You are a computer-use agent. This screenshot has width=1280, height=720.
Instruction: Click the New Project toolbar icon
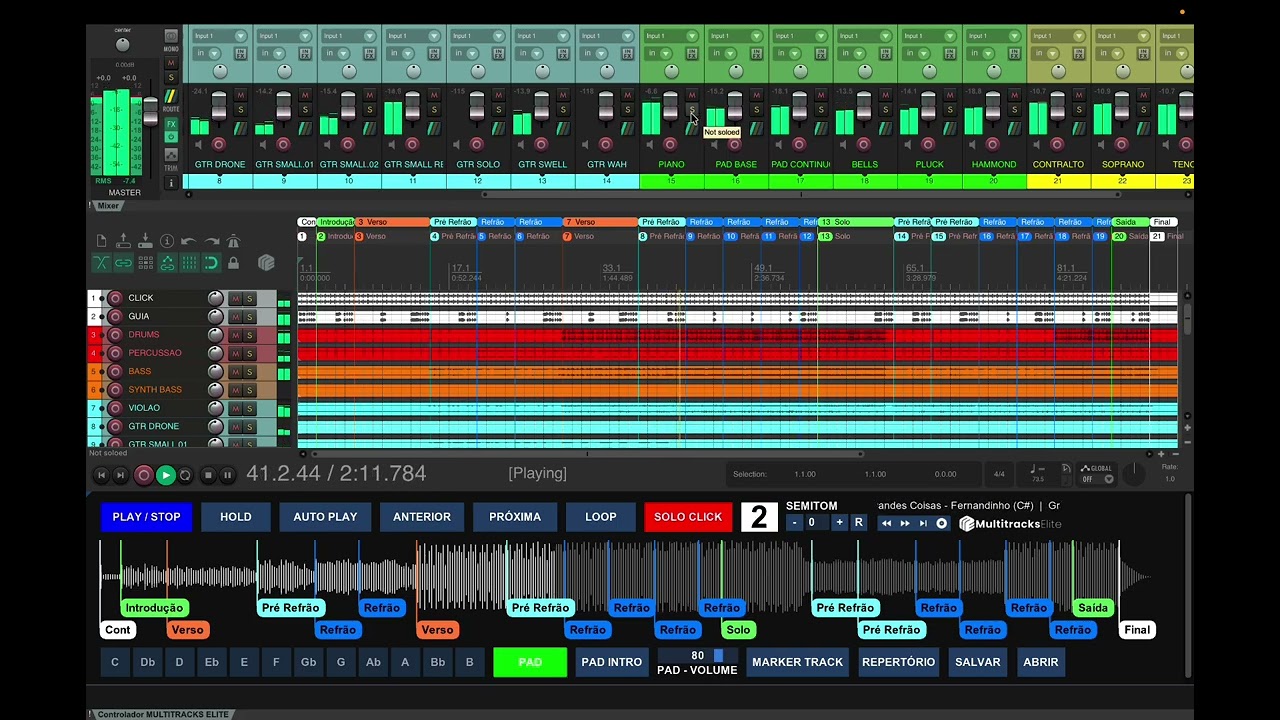pos(101,241)
